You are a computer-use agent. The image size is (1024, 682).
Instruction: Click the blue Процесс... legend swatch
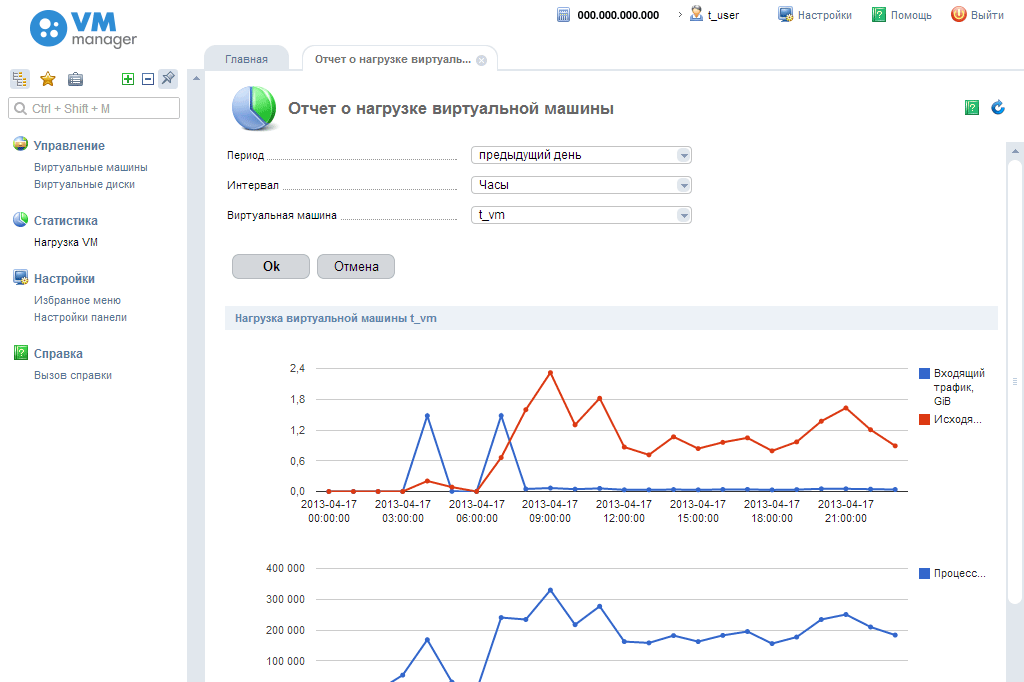[924, 574]
